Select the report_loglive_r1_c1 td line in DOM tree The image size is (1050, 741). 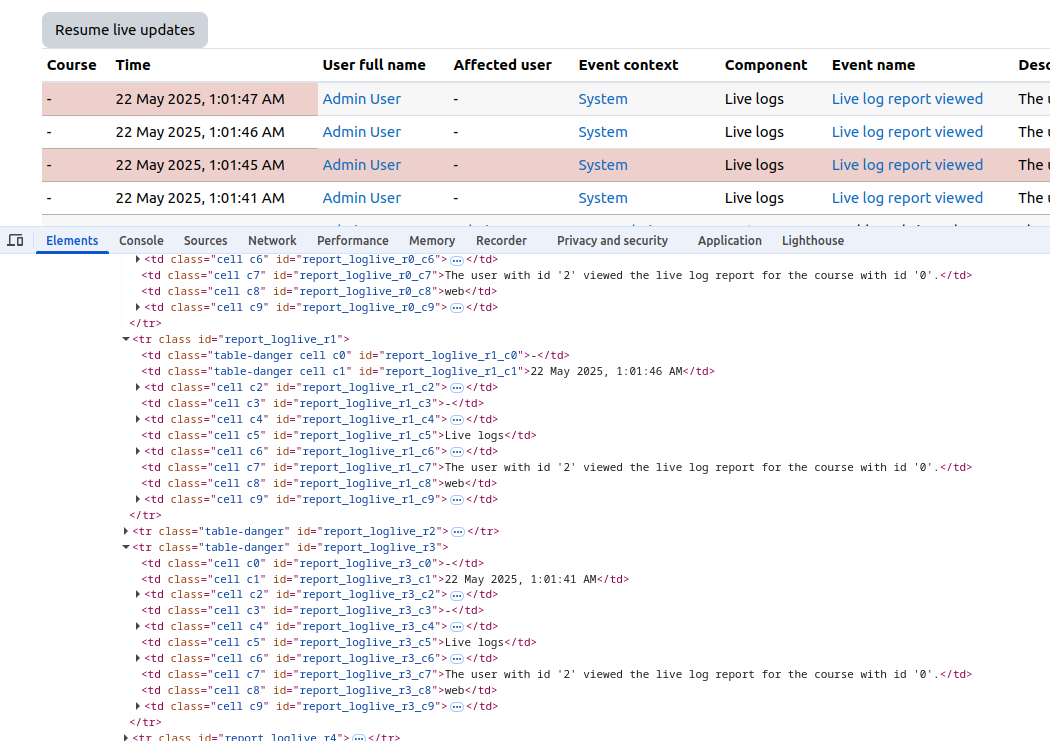pyautogui.click(x=428, y=372)
